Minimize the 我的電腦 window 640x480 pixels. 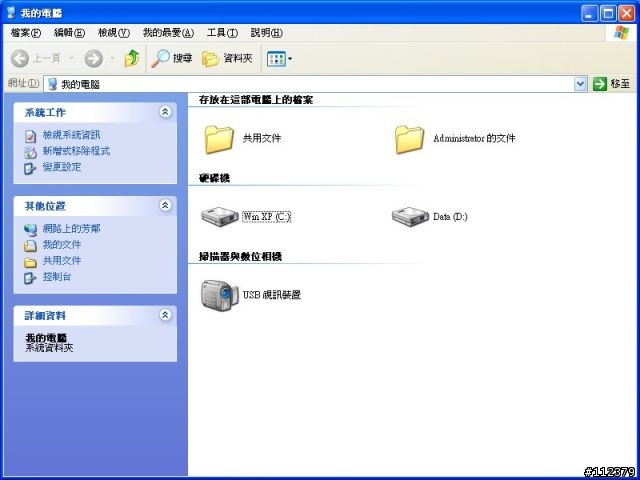[x=589, y=13]
